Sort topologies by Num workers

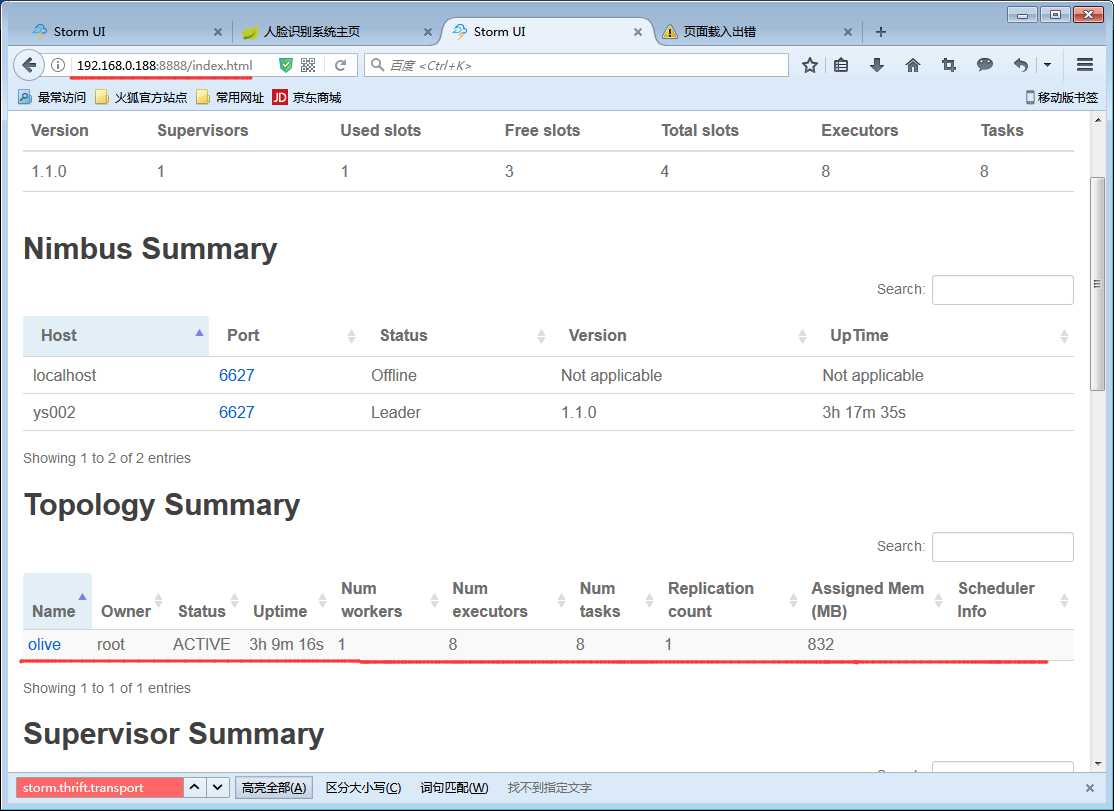coord(388,601)
